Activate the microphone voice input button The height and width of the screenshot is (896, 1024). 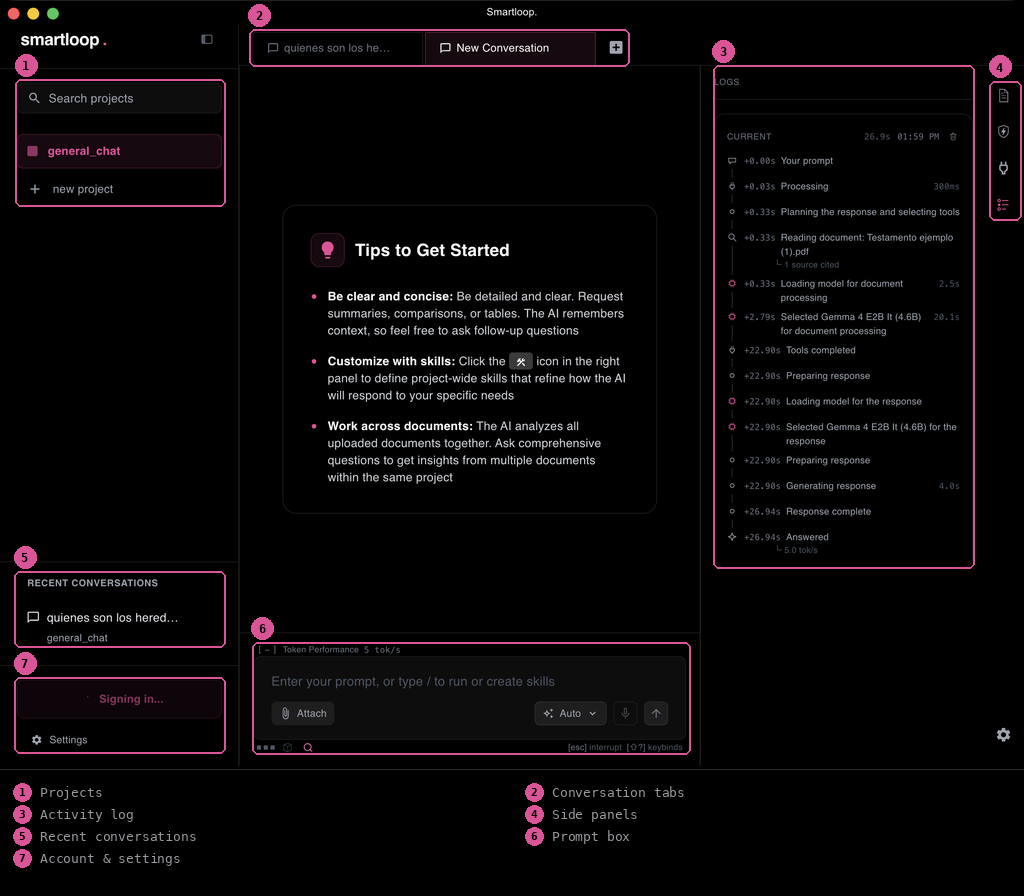625,713
